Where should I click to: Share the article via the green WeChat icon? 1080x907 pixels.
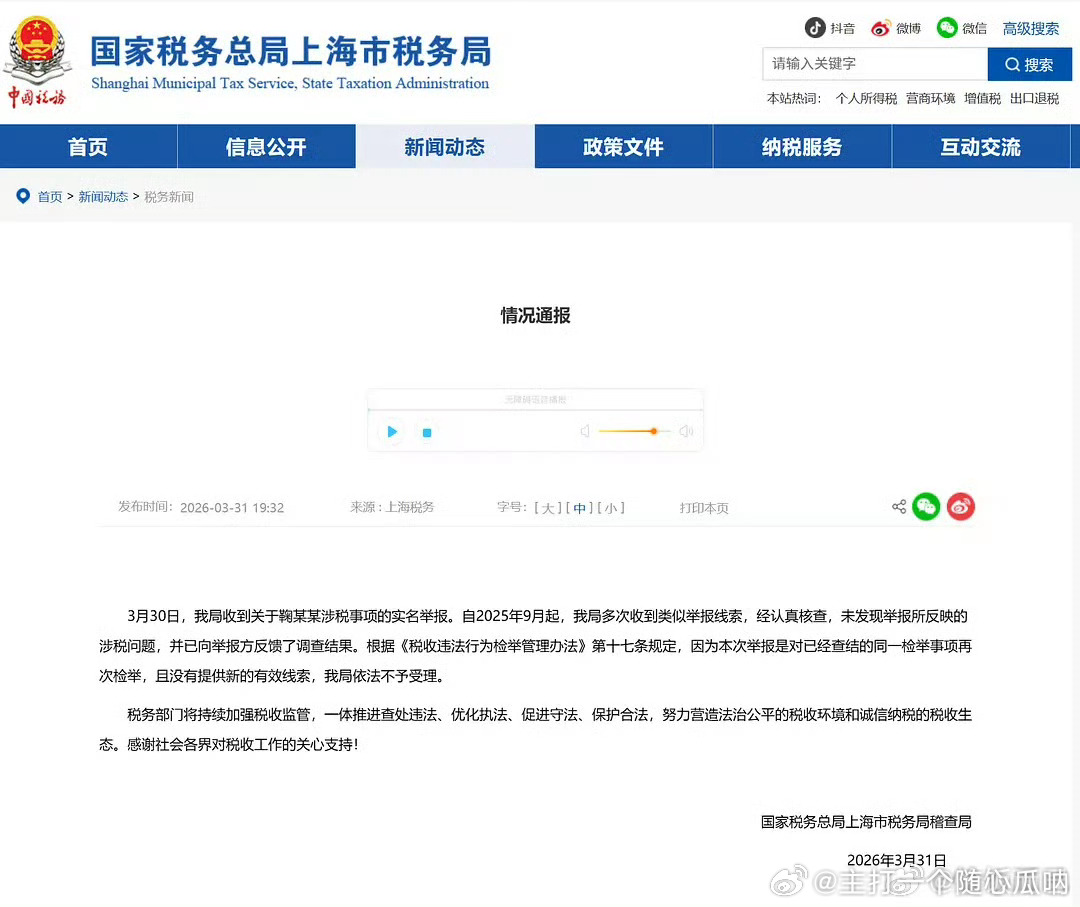[926, 507]
